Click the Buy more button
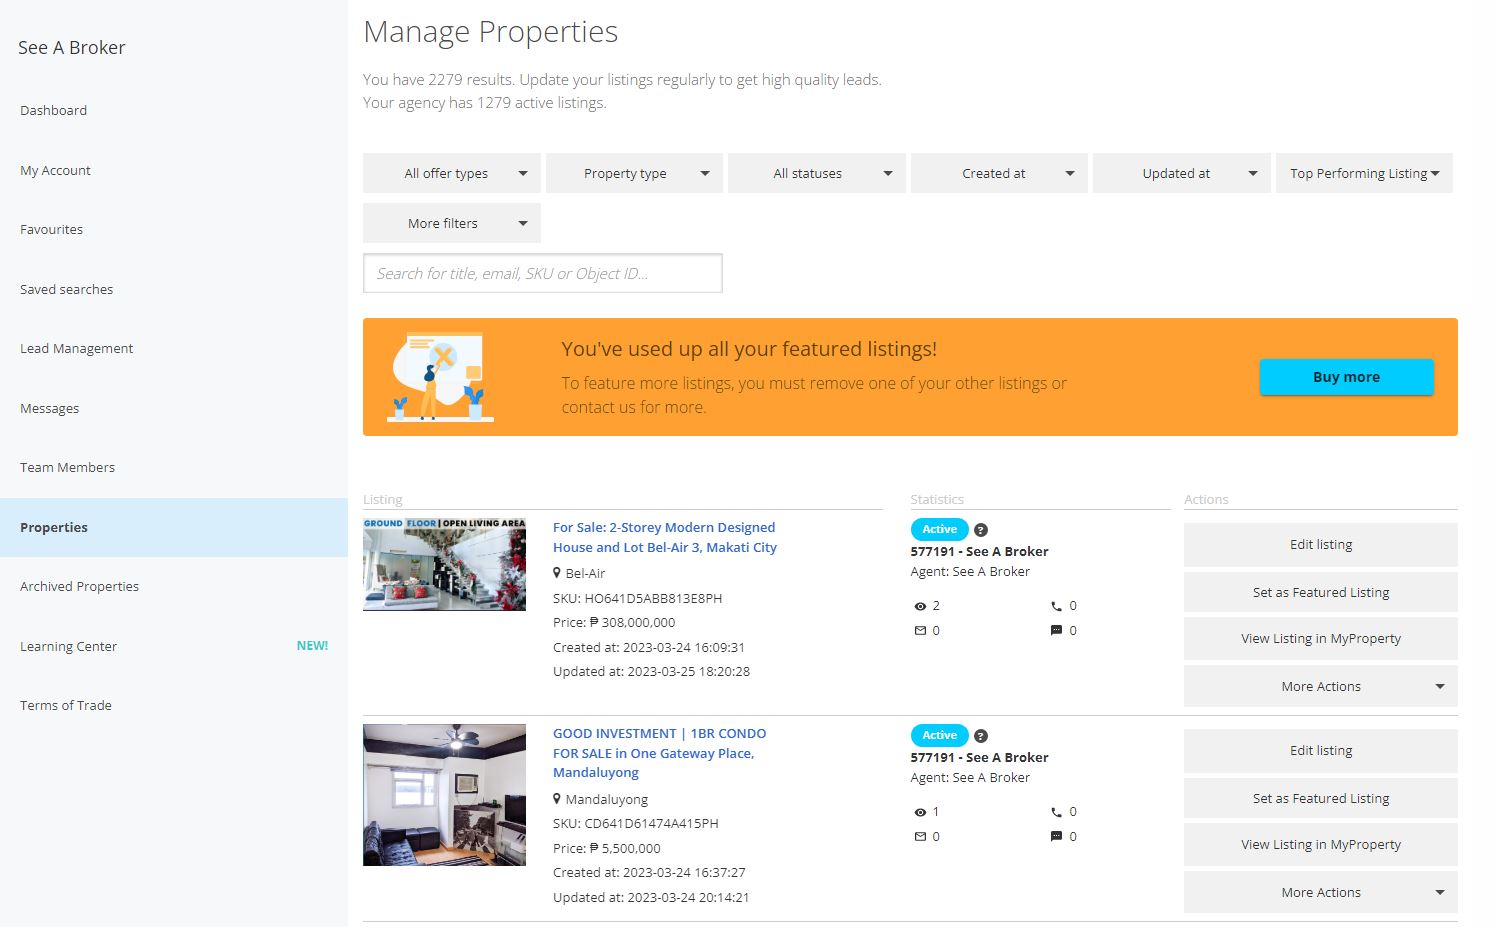Image resolution: width=1497 pixels, height=927 pixels. click(x=1346, y=377)
